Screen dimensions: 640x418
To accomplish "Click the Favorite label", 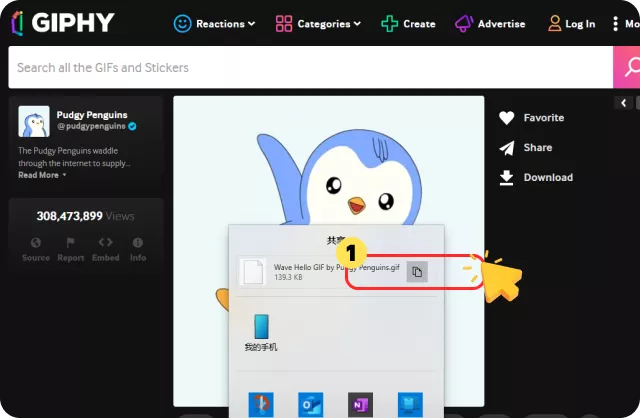I will (544, 118).
